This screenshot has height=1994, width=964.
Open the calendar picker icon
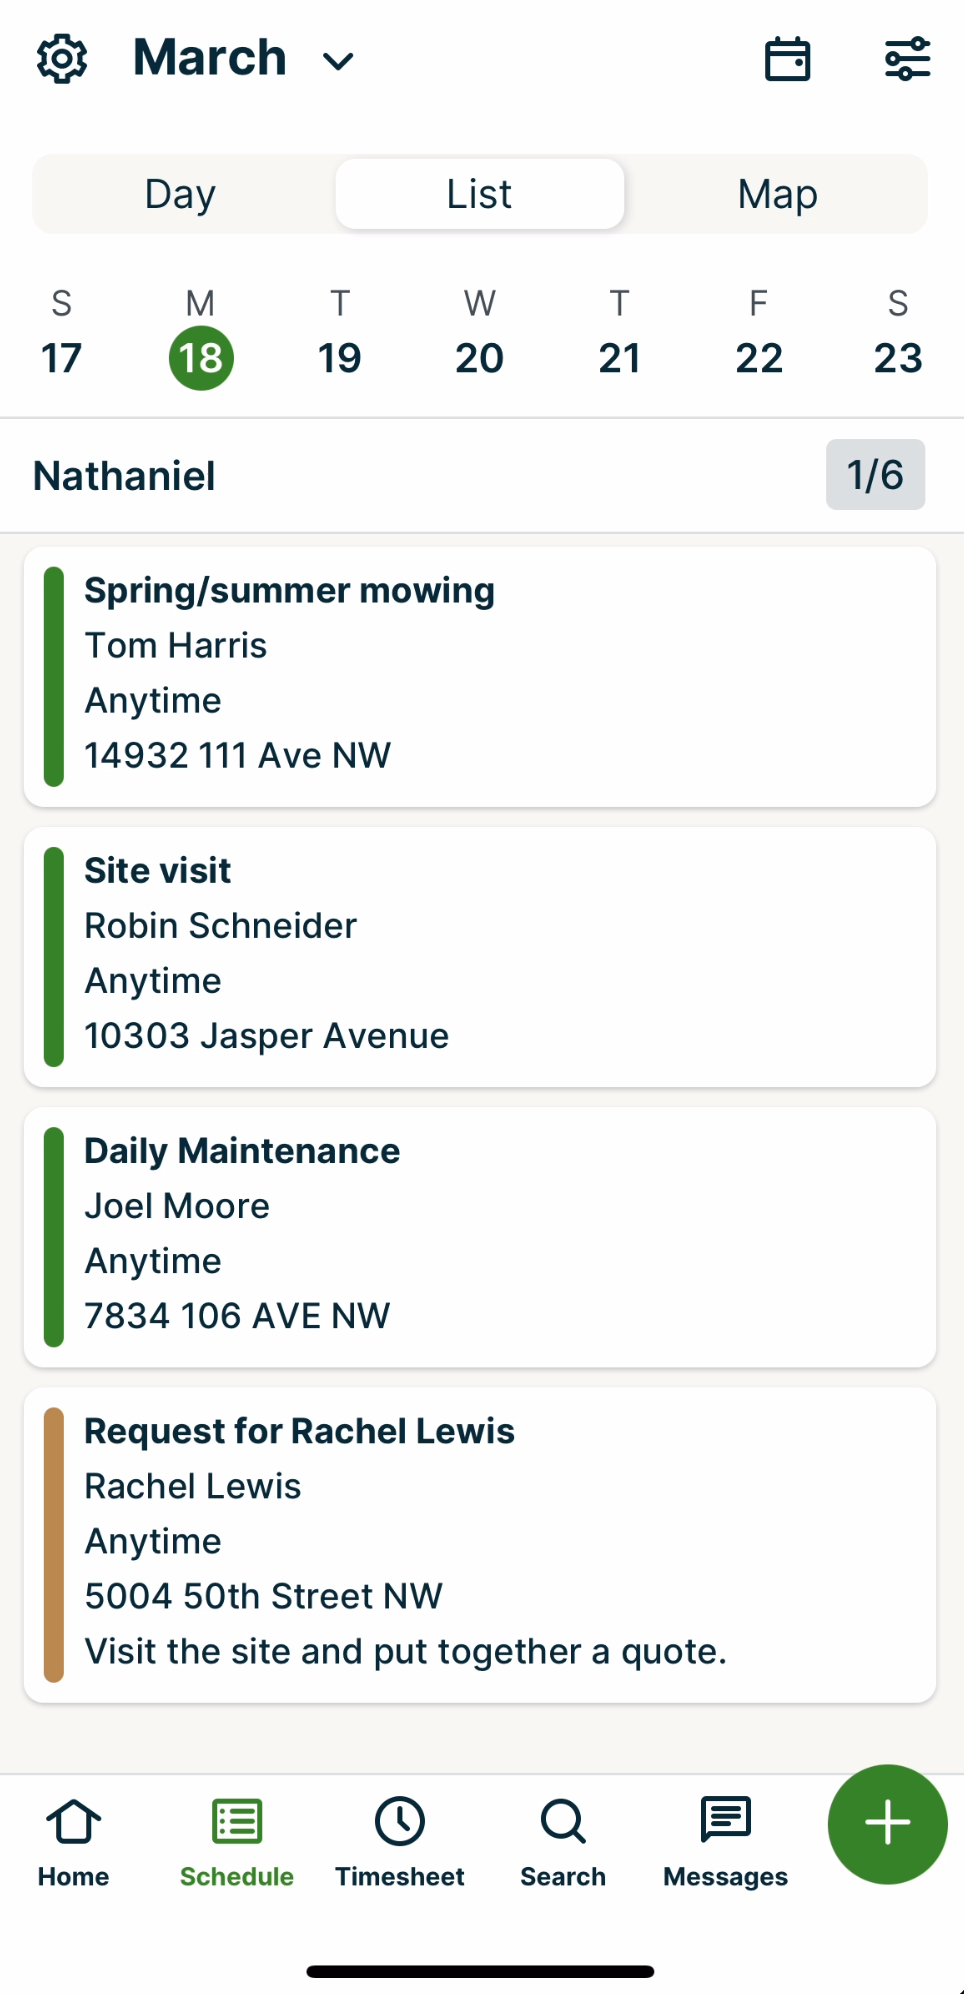coord(787,58)
